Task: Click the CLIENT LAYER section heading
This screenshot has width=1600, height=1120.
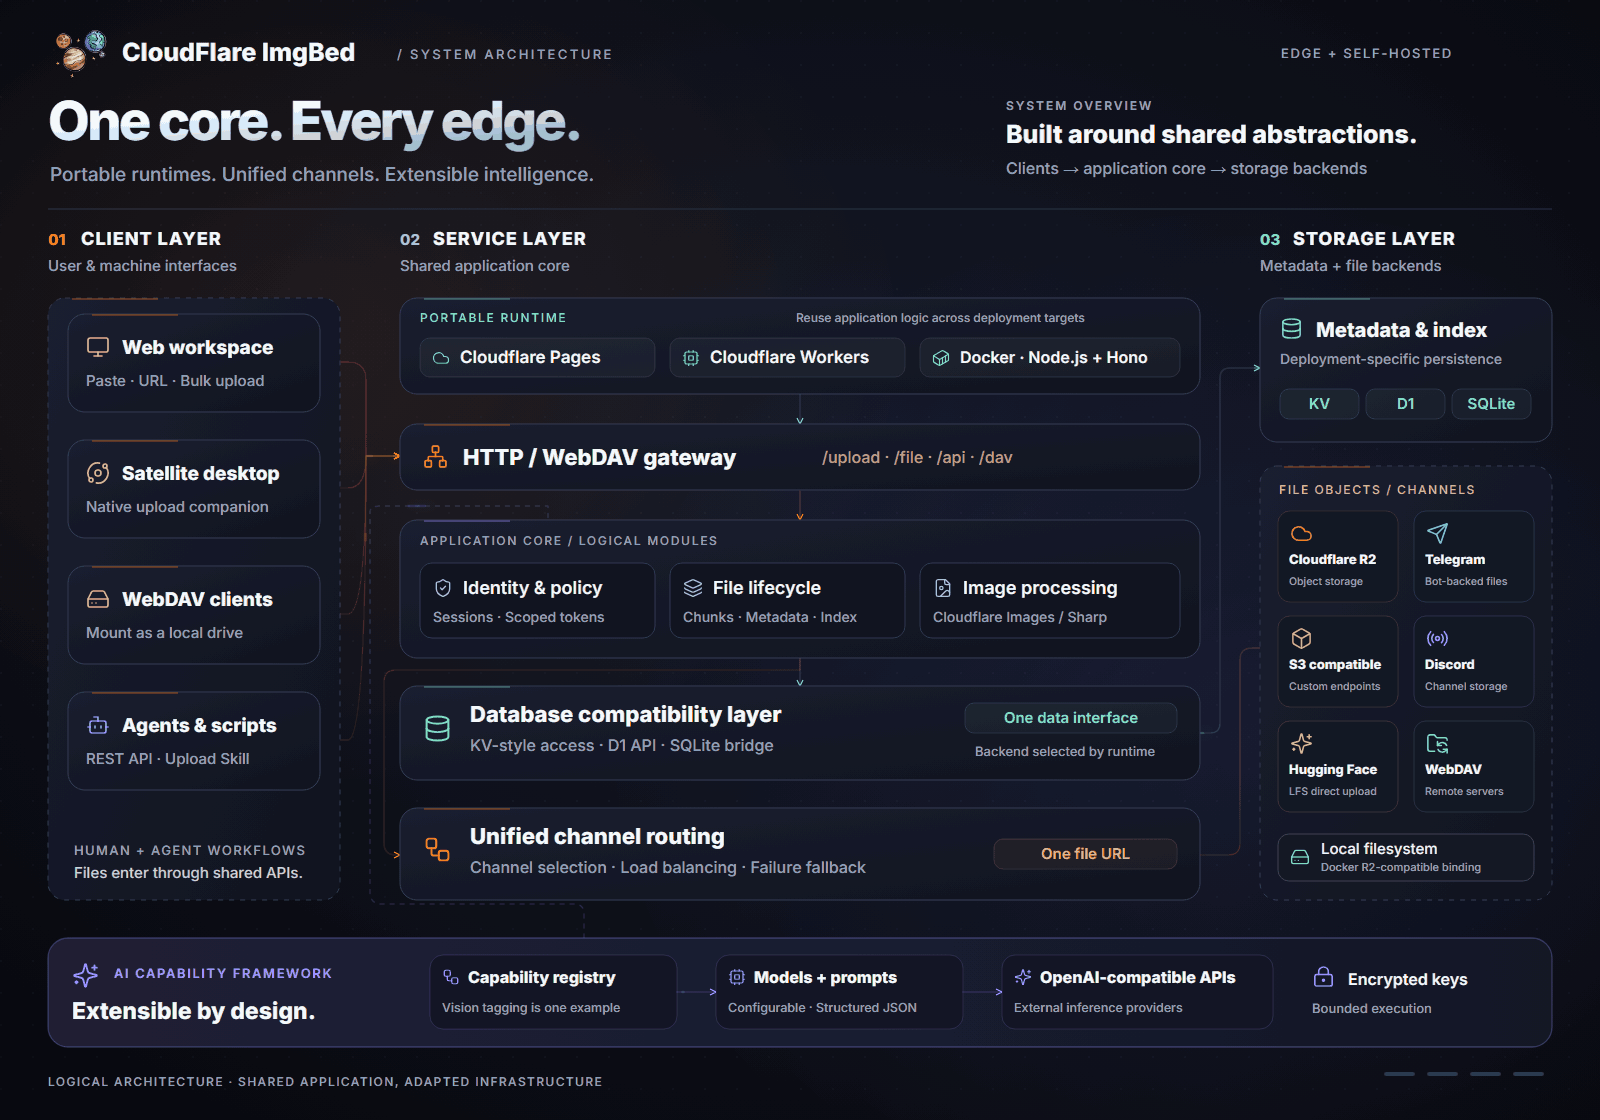Action: tap(151, 239)
